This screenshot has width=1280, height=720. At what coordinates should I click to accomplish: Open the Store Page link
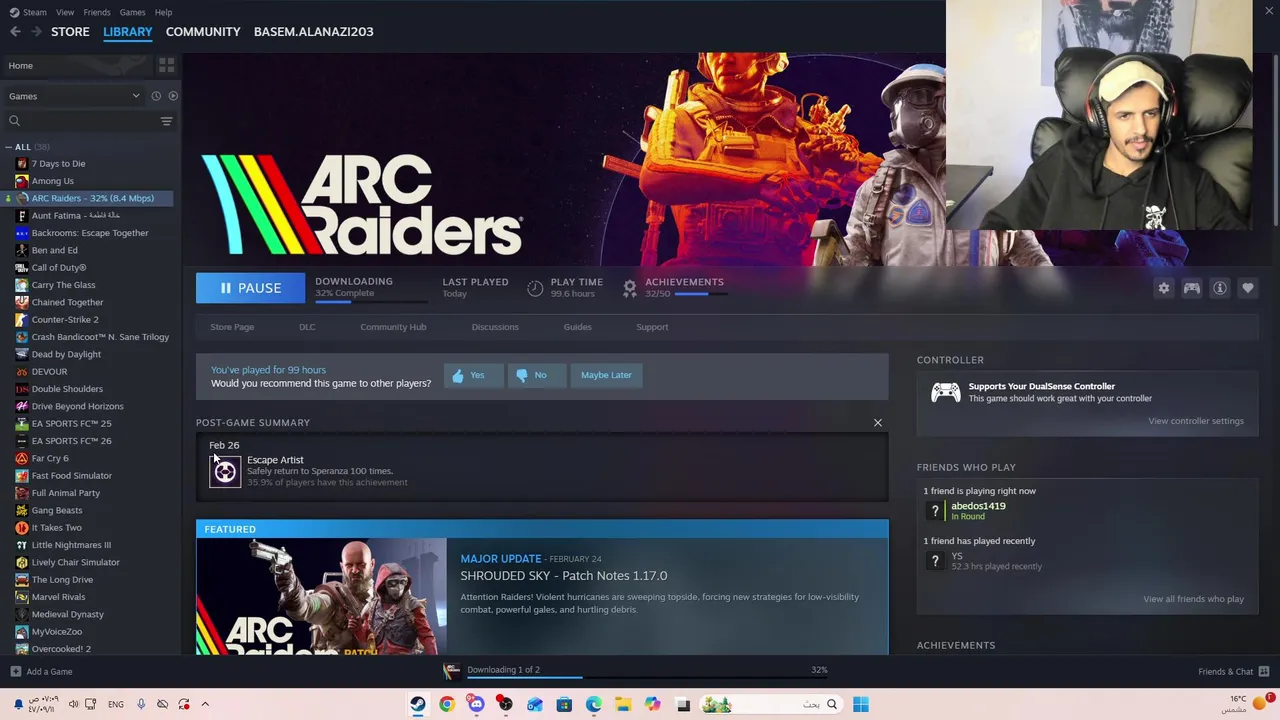point(232,327)
